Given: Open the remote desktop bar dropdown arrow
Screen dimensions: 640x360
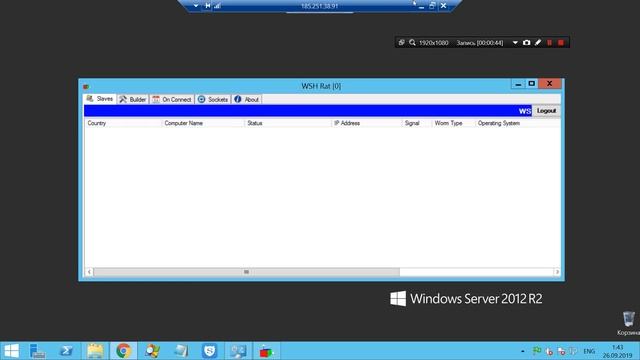Looking at the screenshot, I should pos(196,6).
